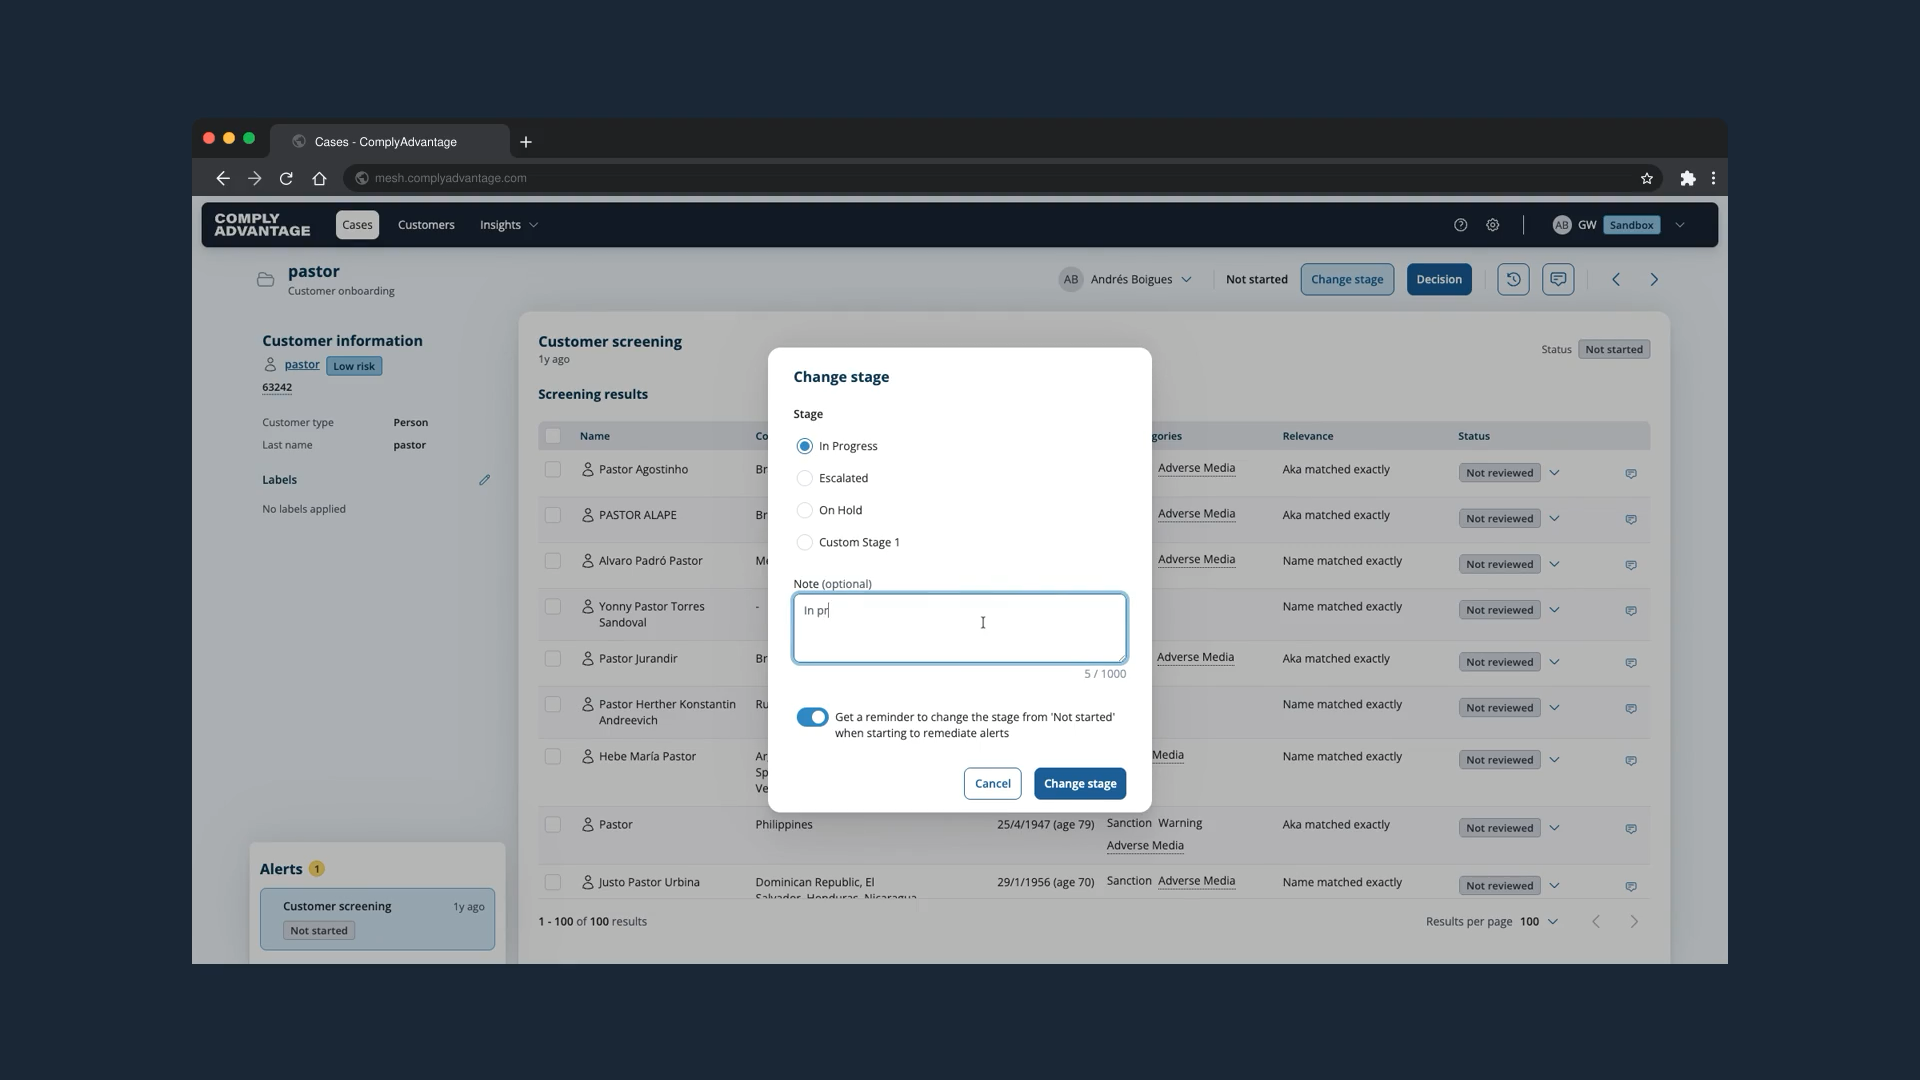The width and height of the screenshot is (1920, 1080).
Task: Open account Sandbox dropdown chevron
Action: 1680,225
